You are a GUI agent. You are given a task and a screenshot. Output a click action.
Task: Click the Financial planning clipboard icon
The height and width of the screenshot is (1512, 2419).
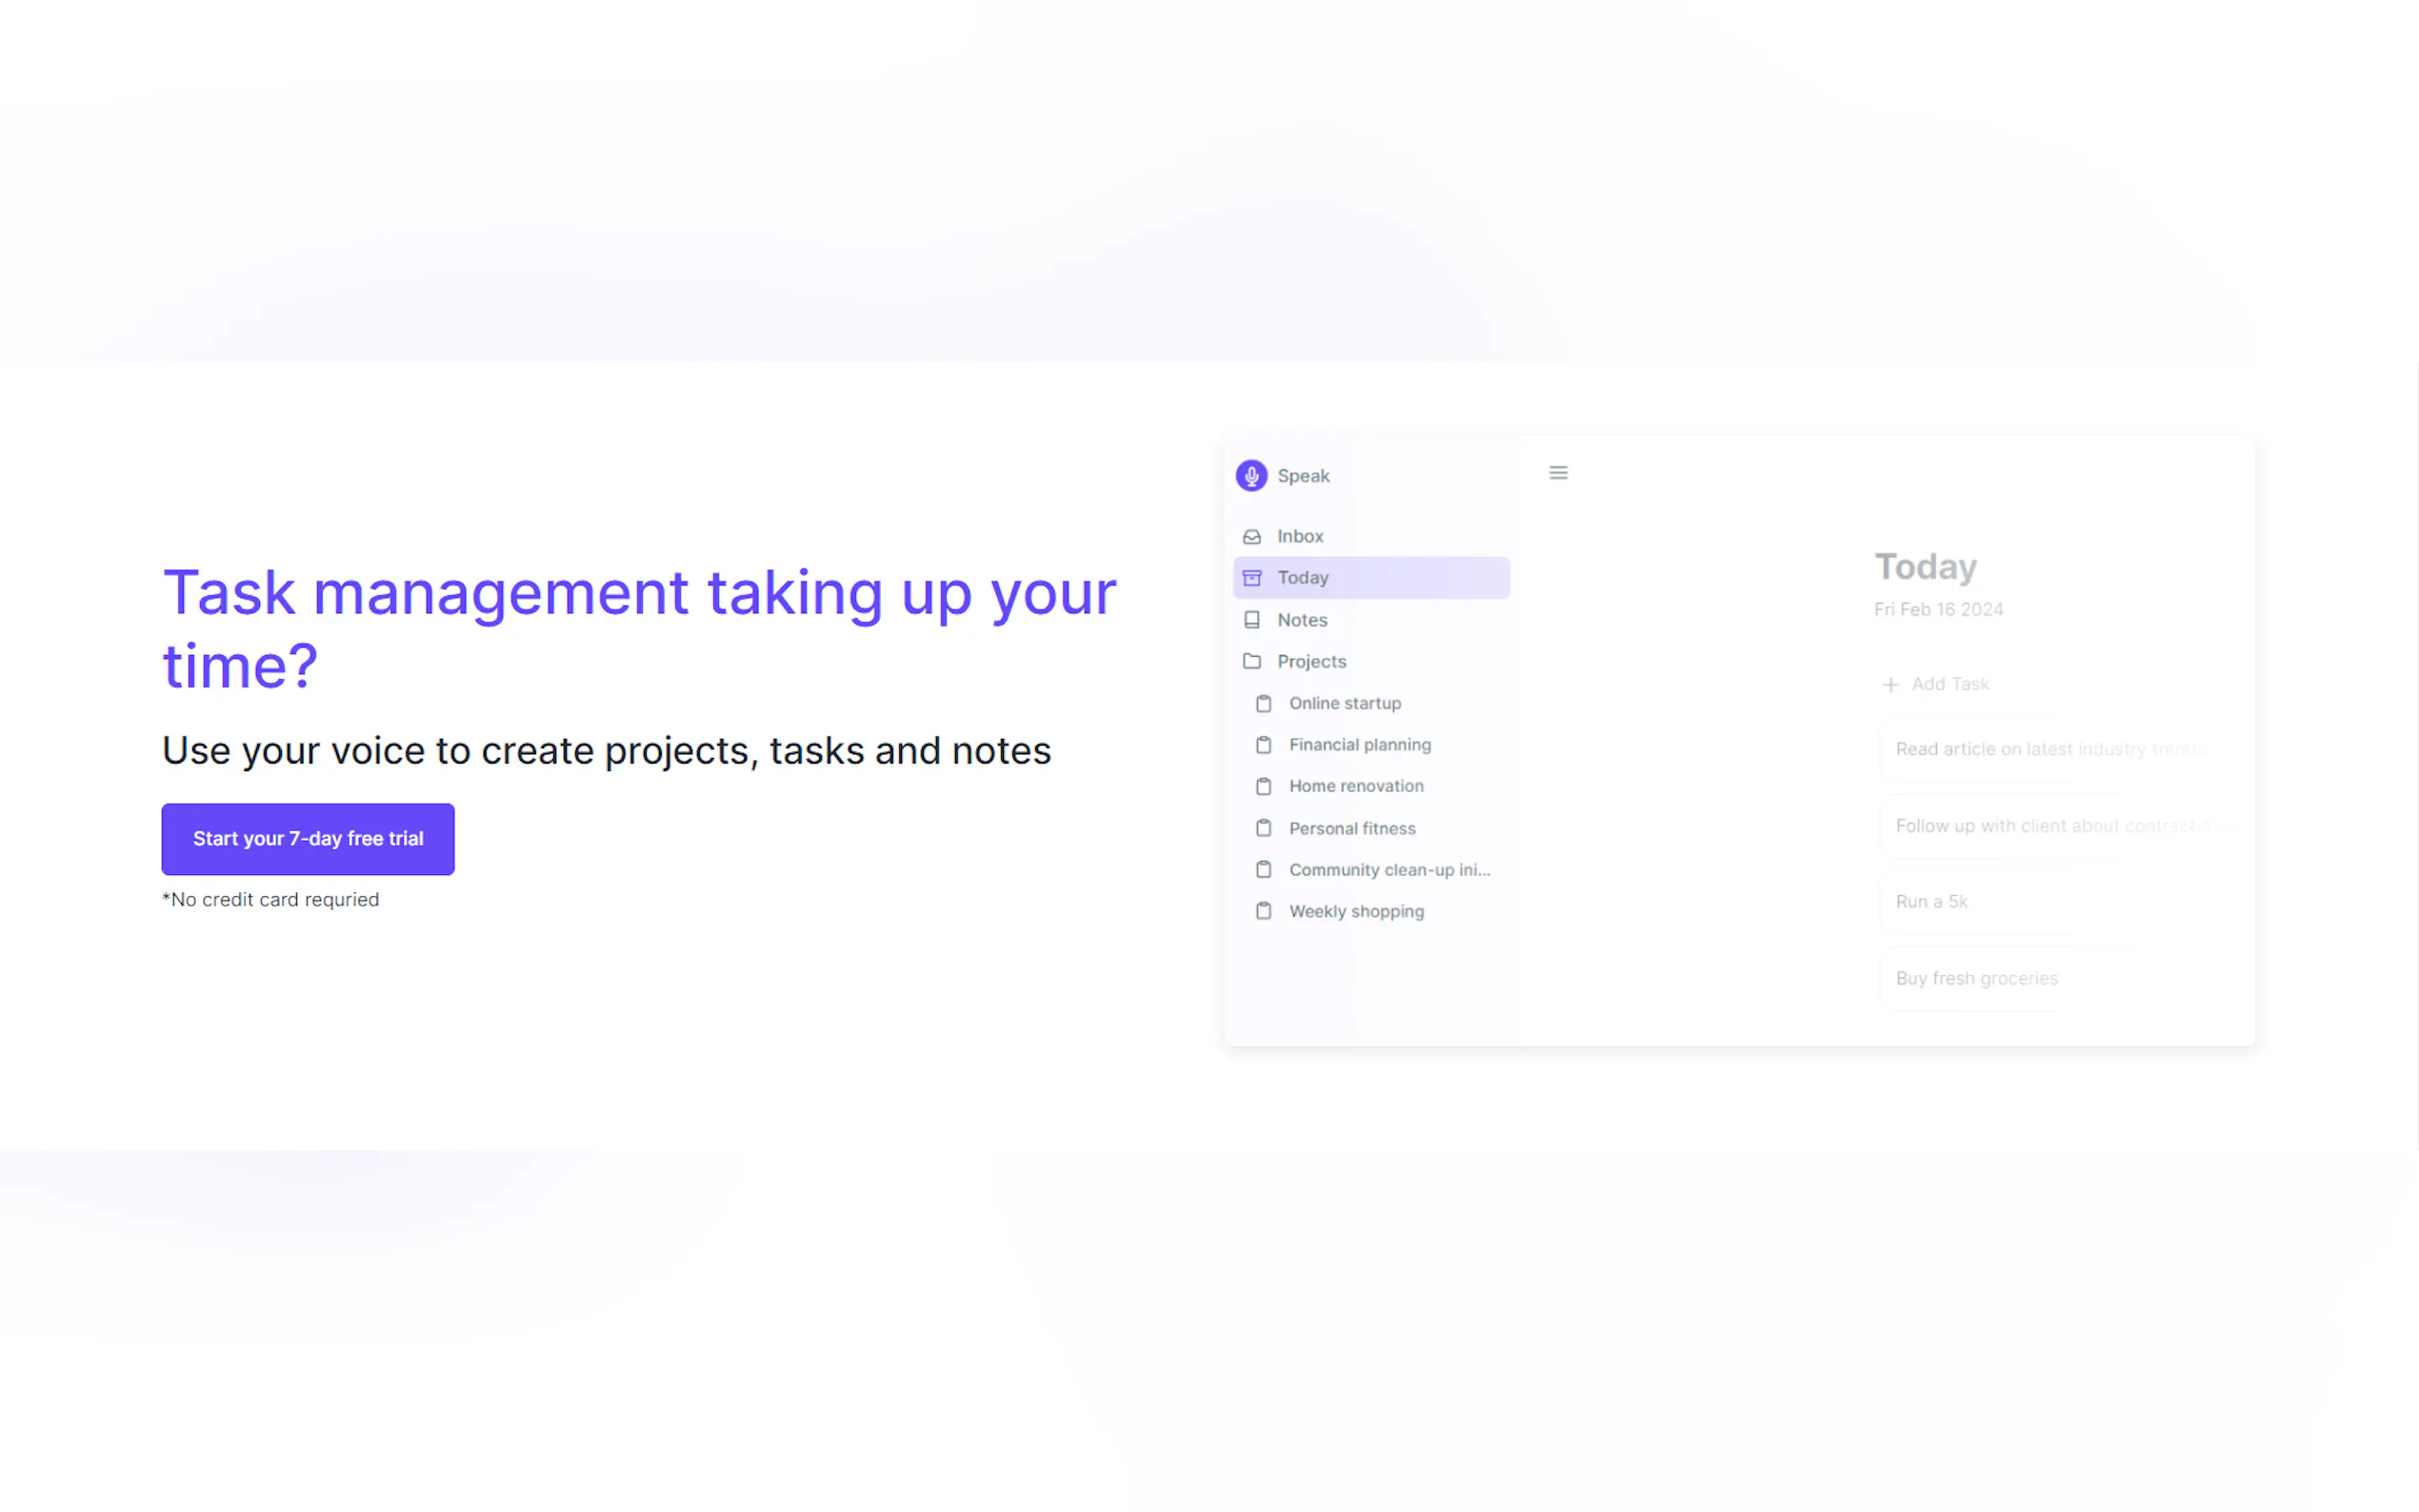[1263, 745]
